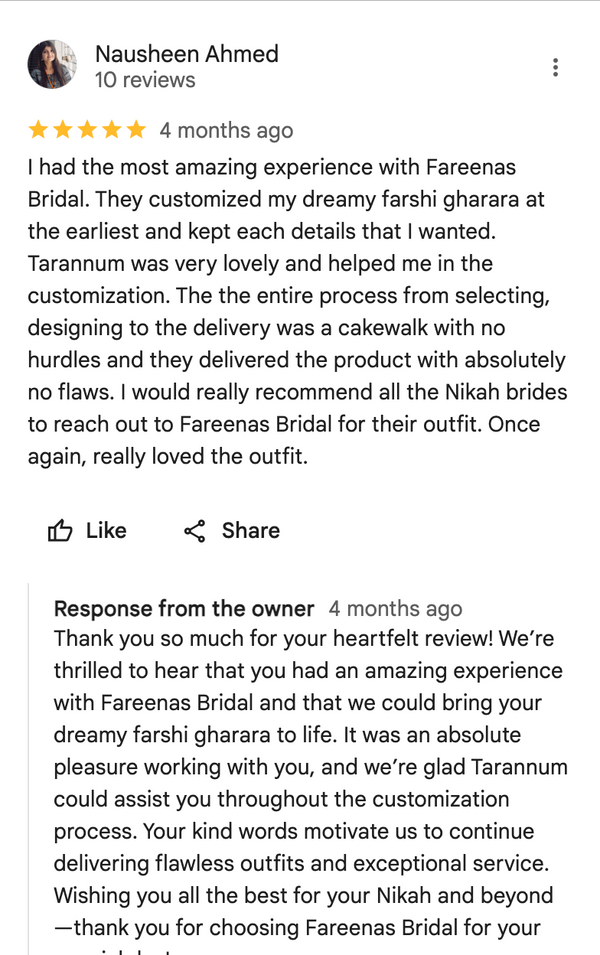Open the three-dot more options menu
This screenshot has height=955, width=600.
(555, 68)
